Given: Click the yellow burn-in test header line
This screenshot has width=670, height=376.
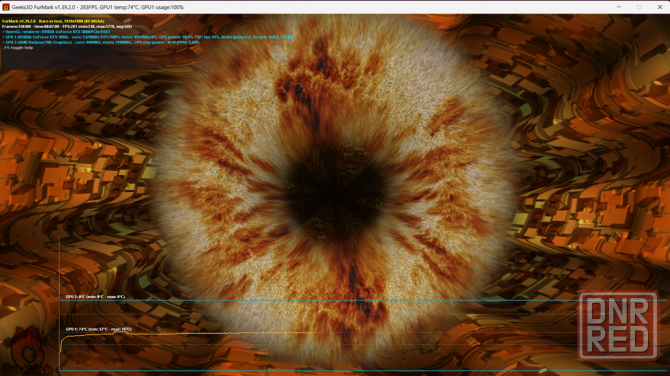Looking at the screenshot, I should pos(53,21).
